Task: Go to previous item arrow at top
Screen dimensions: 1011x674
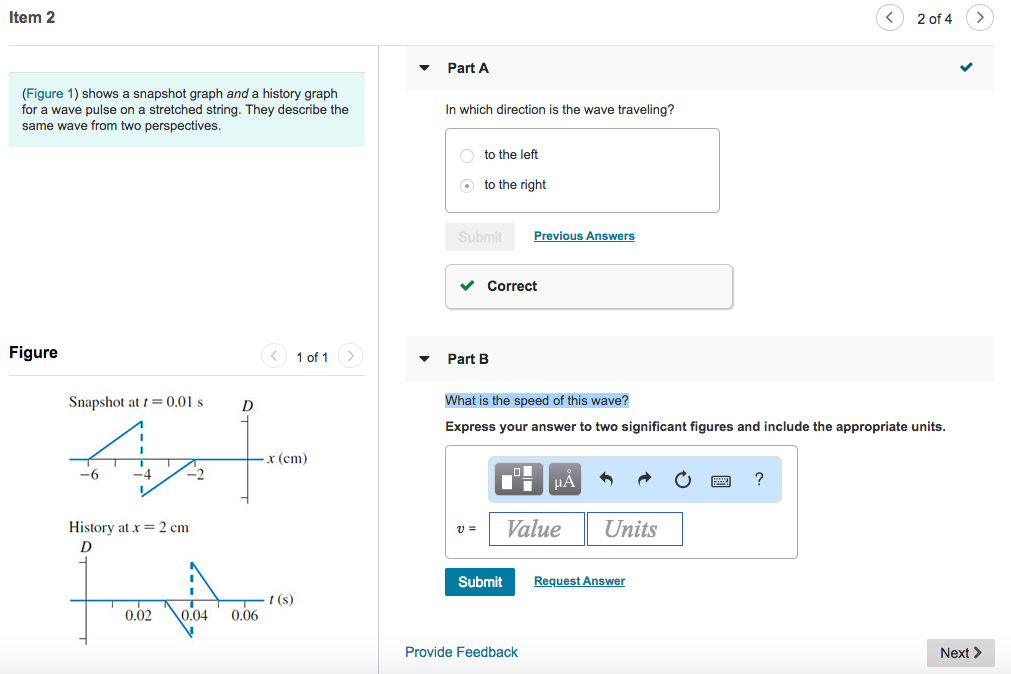Action: pyautogui.click(x=890, y=17)
